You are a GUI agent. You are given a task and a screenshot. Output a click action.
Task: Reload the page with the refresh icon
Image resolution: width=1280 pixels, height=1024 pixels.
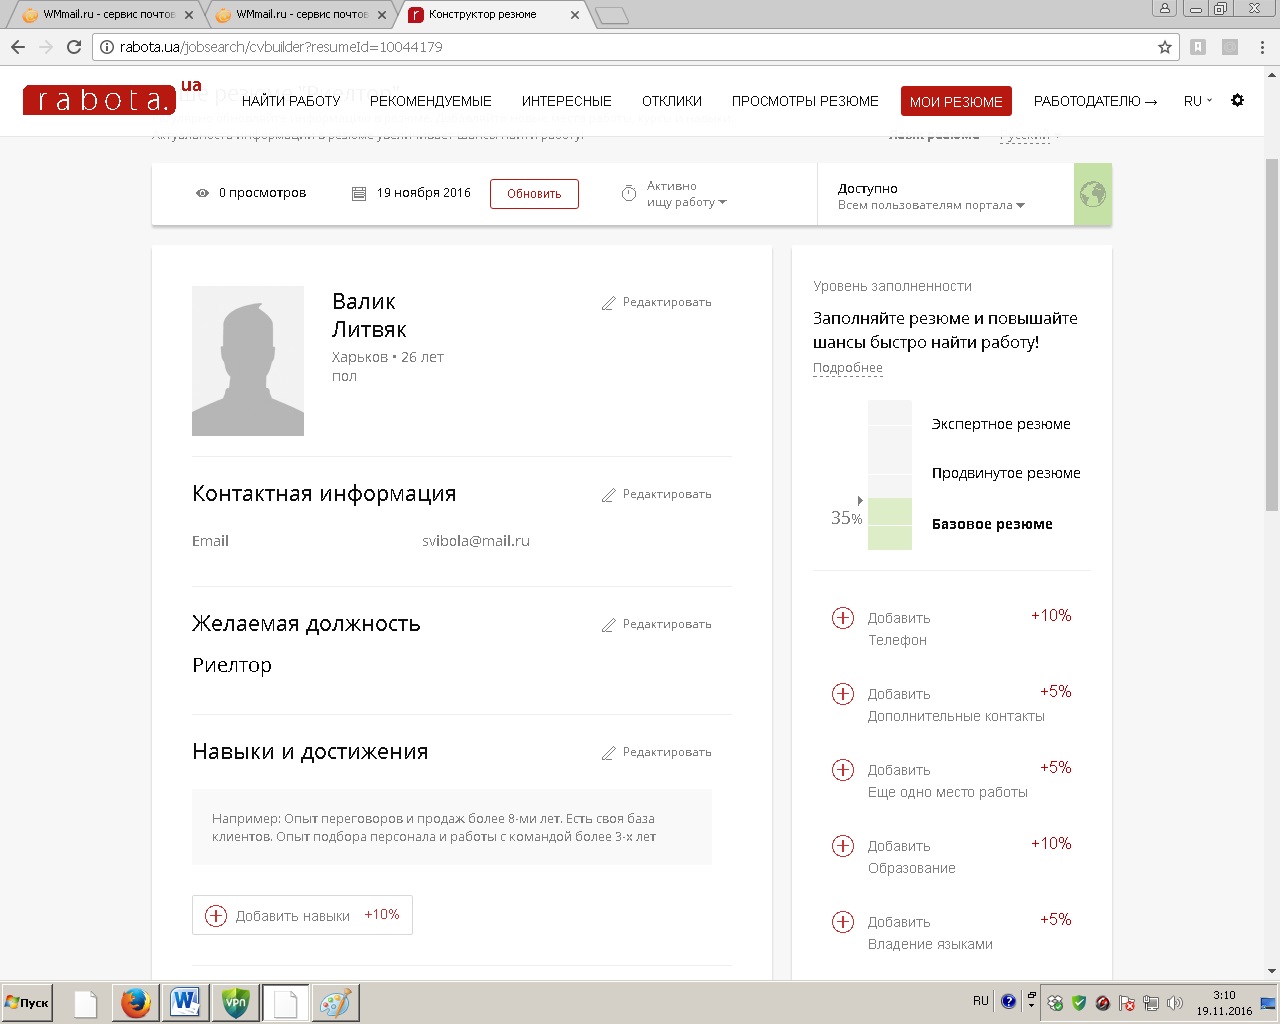point(73,47)
